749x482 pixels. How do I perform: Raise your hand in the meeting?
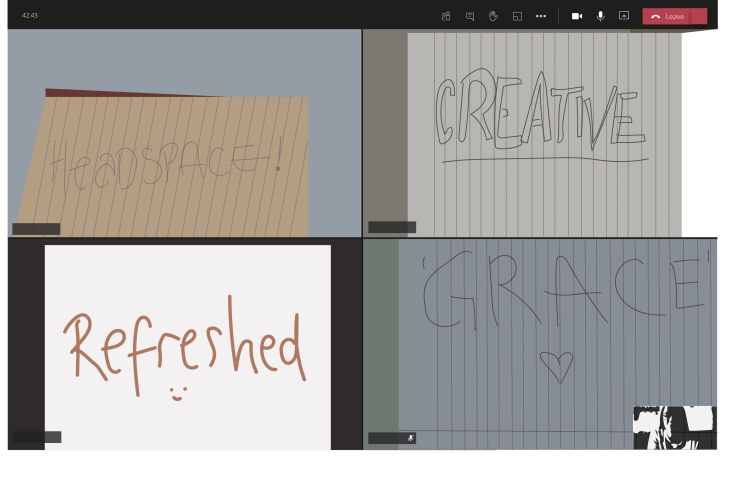(493, 16)
